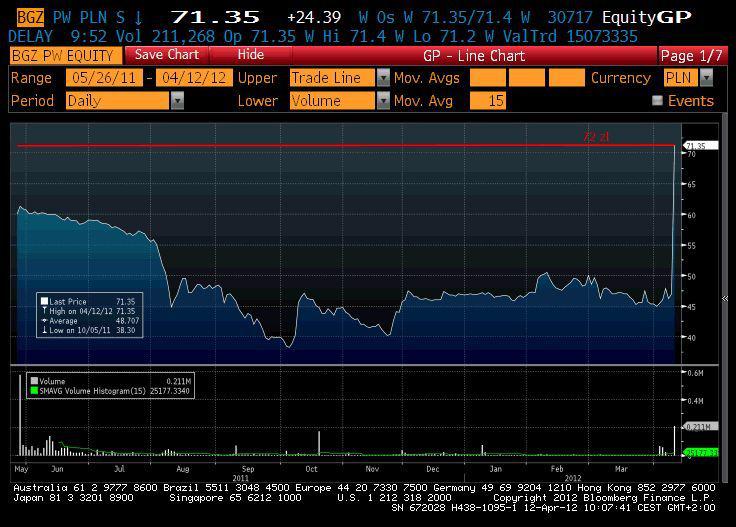Screen dimensions: 736x527
Task: Enable the Events checkbox
Action: (657, 101)
